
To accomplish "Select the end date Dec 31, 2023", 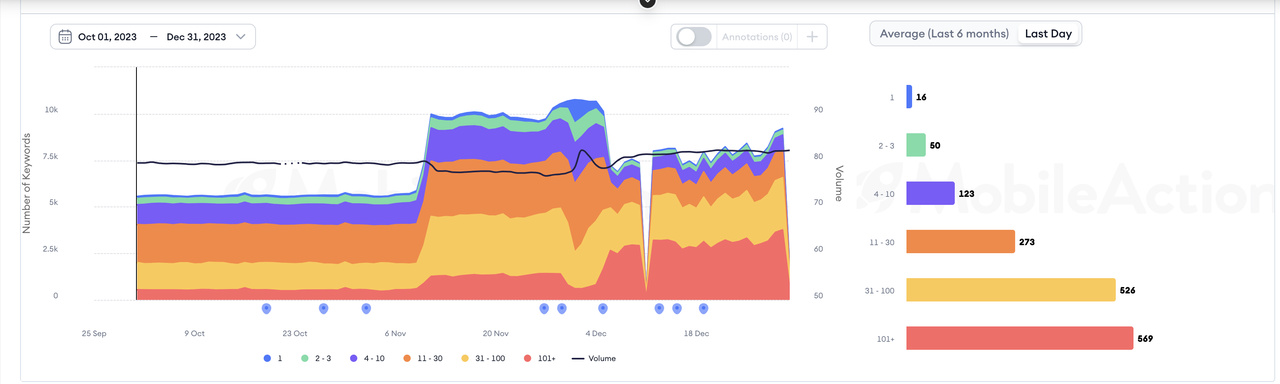I will coord(196,37).
